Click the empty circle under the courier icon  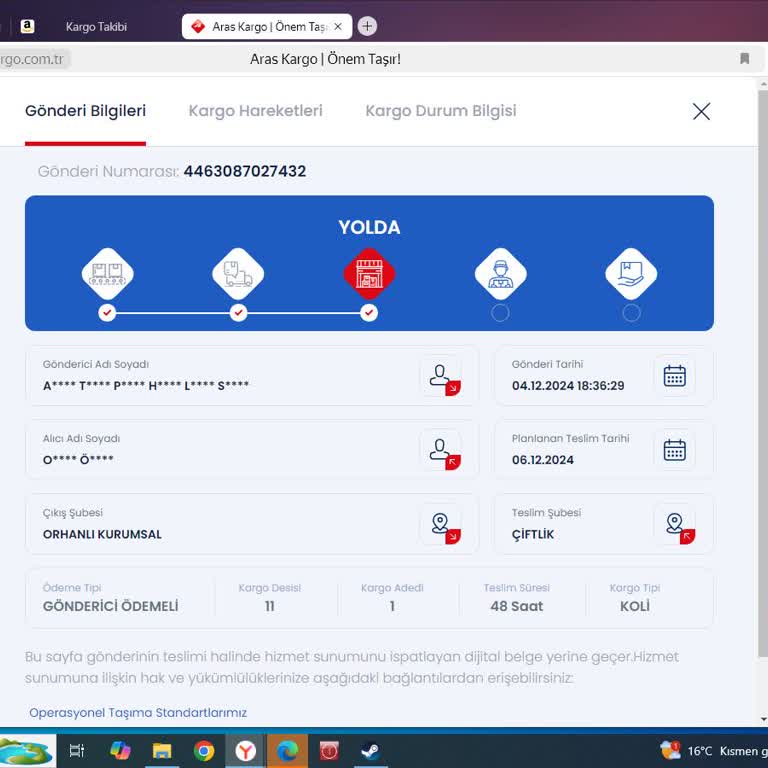(x=500, y=312)
